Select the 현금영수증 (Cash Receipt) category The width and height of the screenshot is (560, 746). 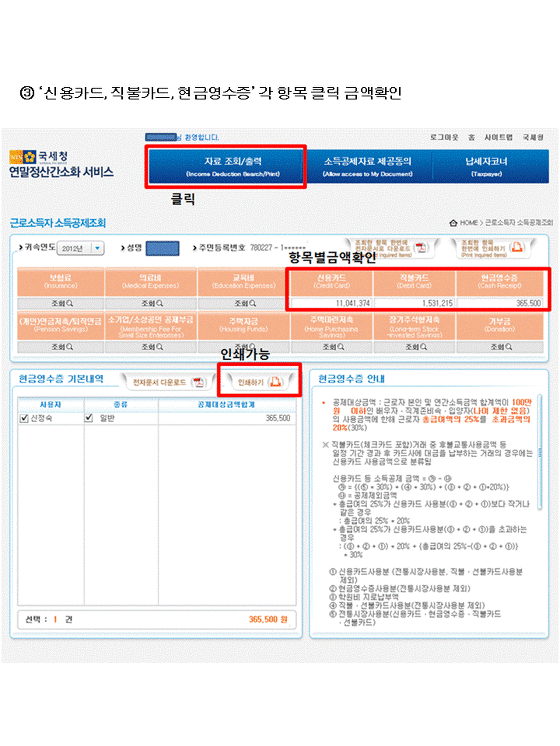(499, 283)
